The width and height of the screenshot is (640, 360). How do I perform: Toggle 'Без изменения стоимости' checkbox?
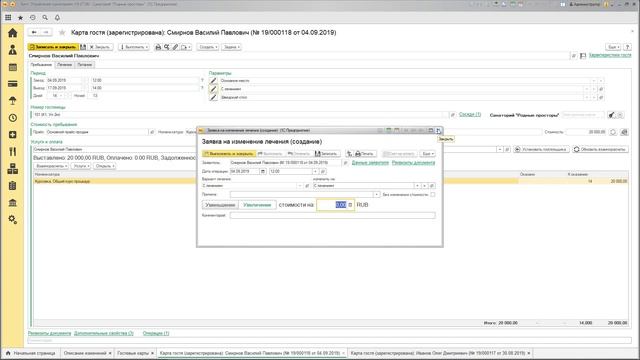(x=433, y=195)
